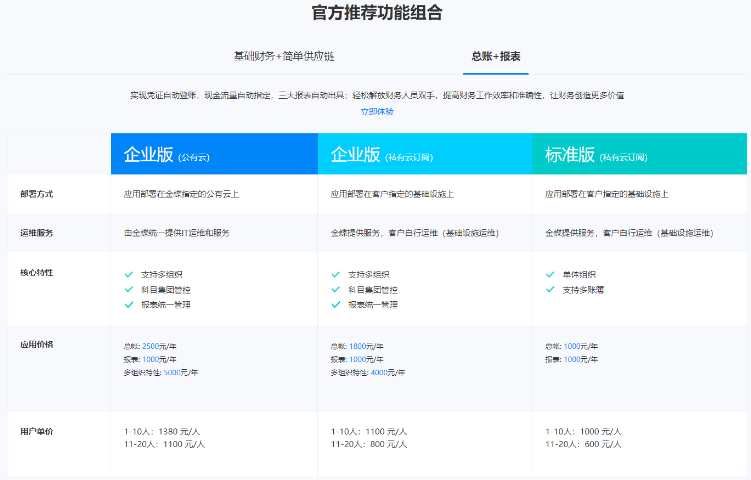Click check icon beside 报表统一管理 in 公有云 column

point(129,305)
